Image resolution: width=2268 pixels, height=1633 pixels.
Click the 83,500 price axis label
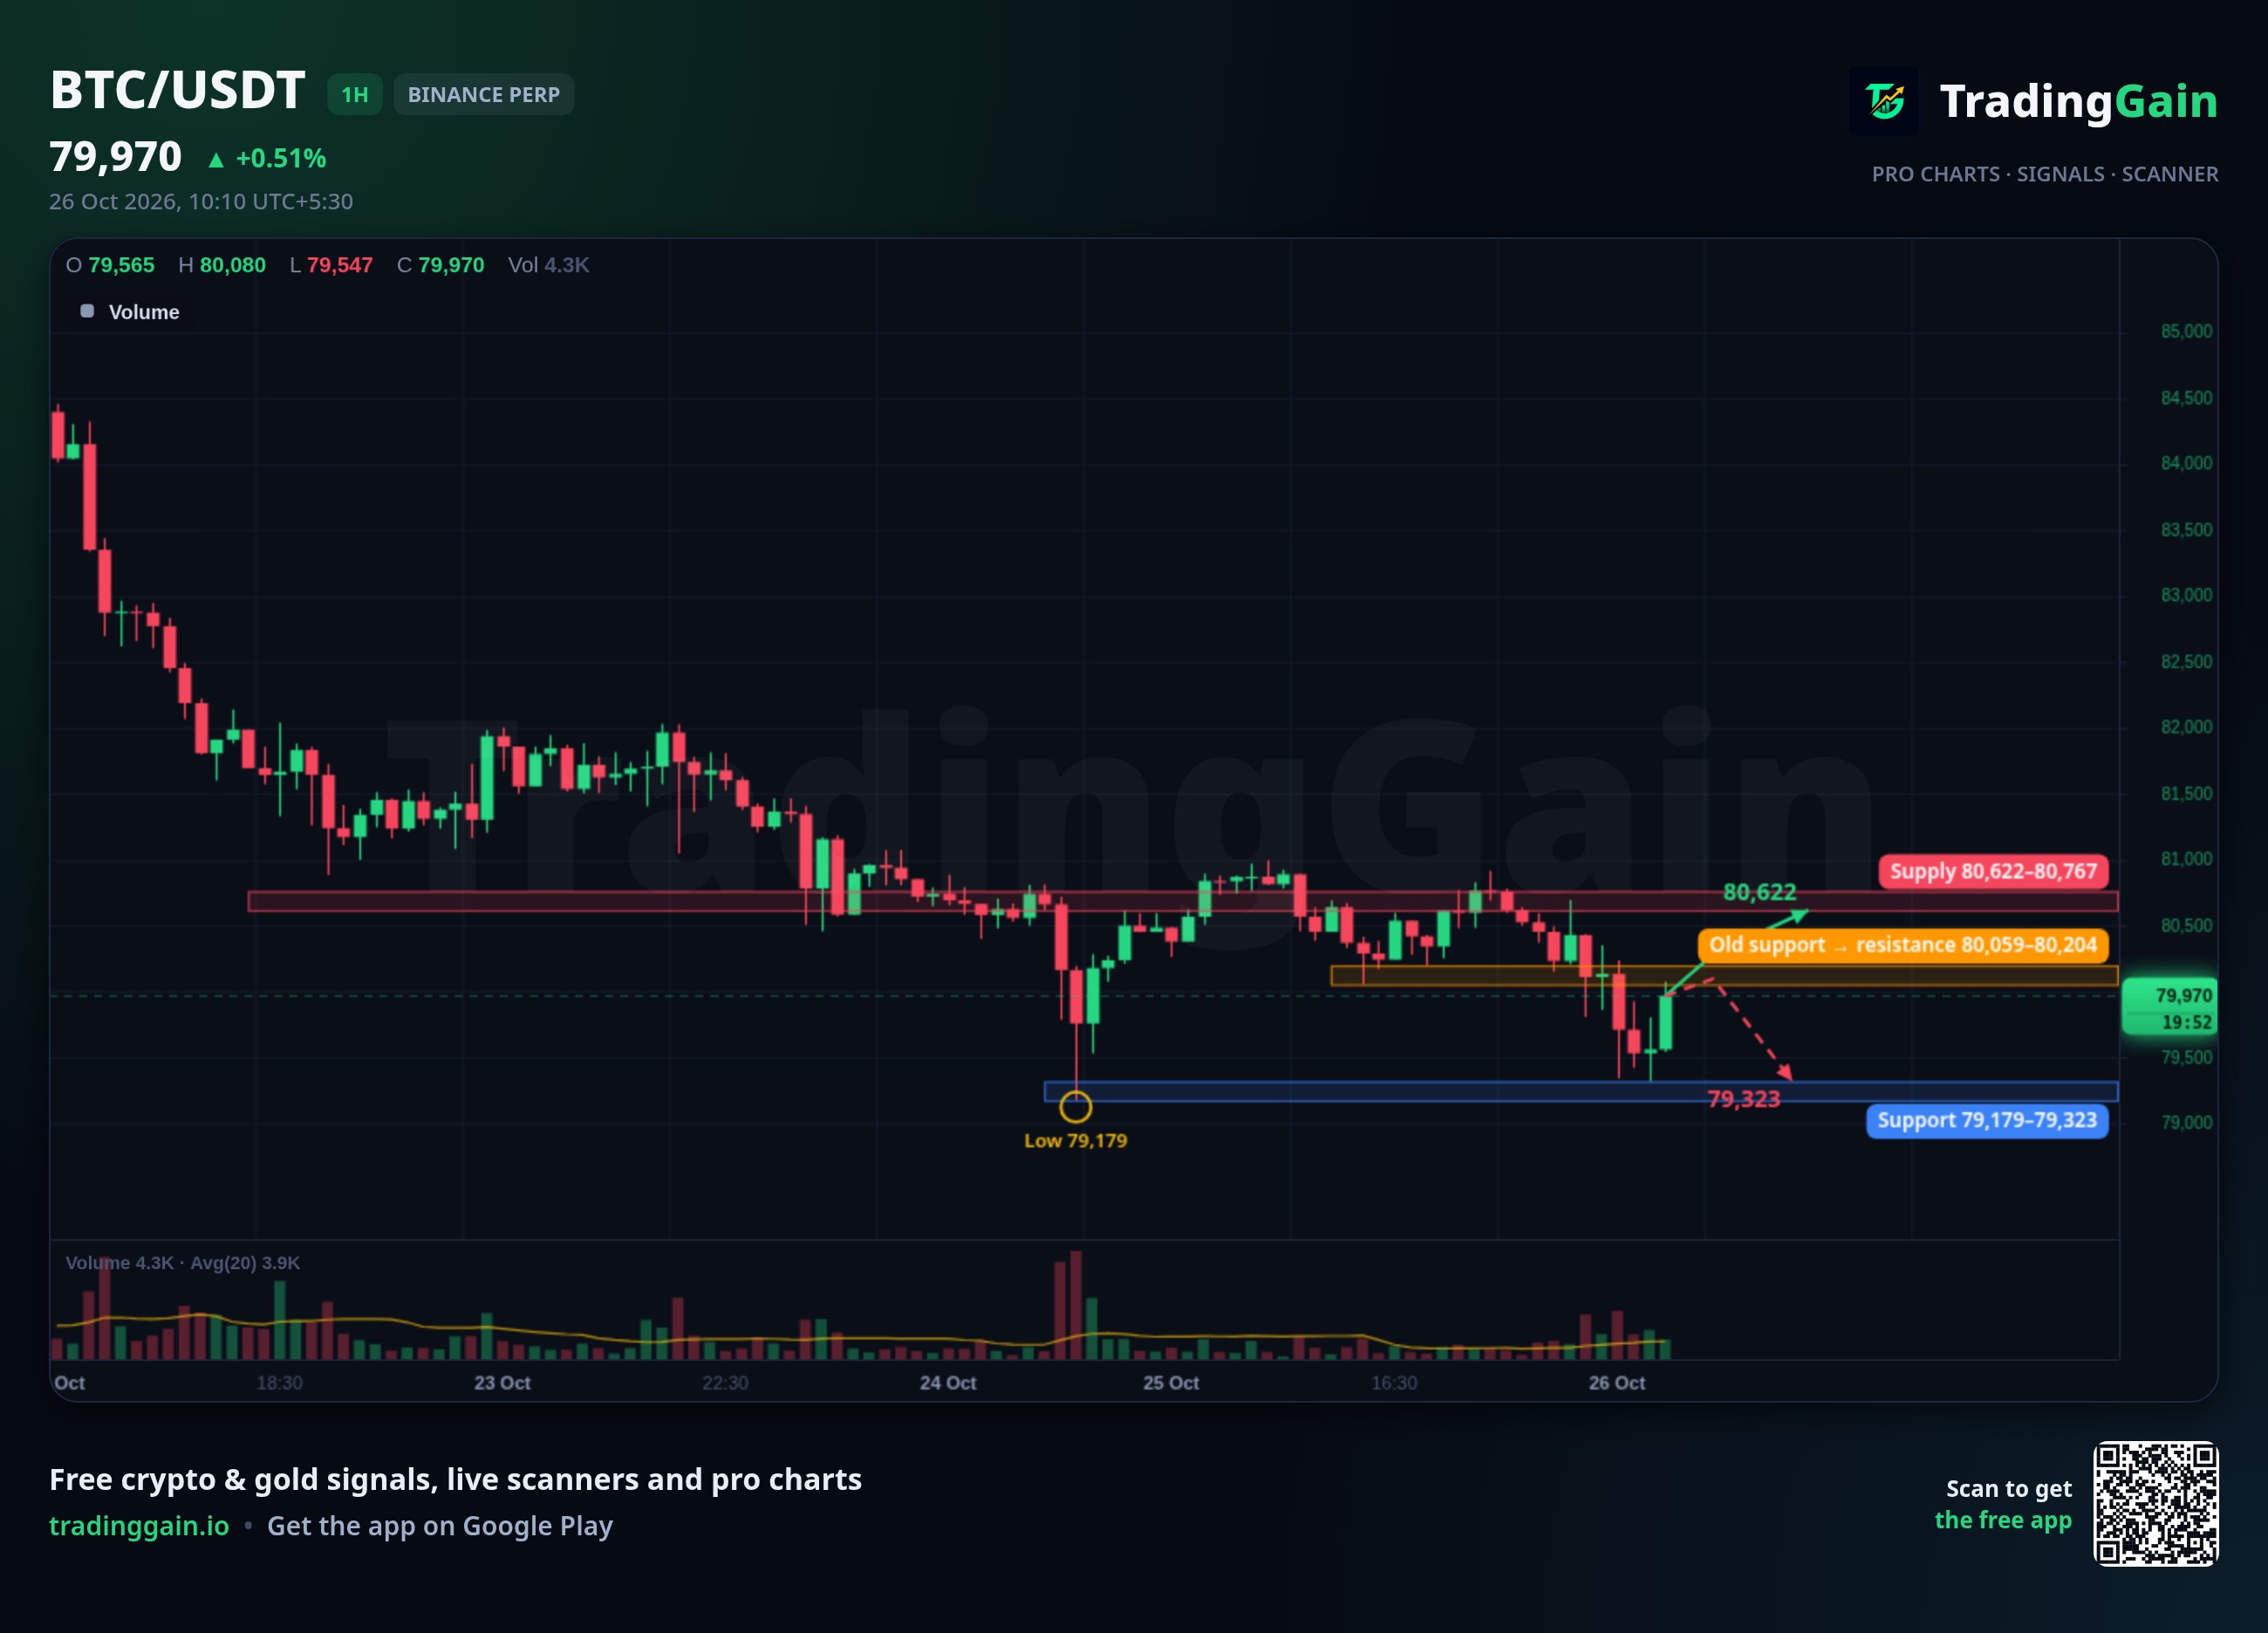coord(2186,529)
